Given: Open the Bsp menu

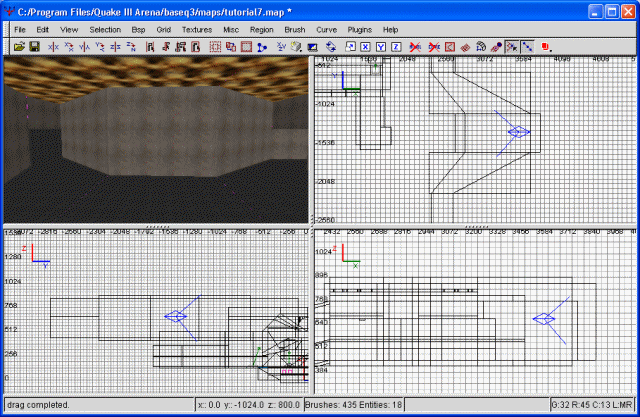Looking at the screenshot, I should [138, 30].
